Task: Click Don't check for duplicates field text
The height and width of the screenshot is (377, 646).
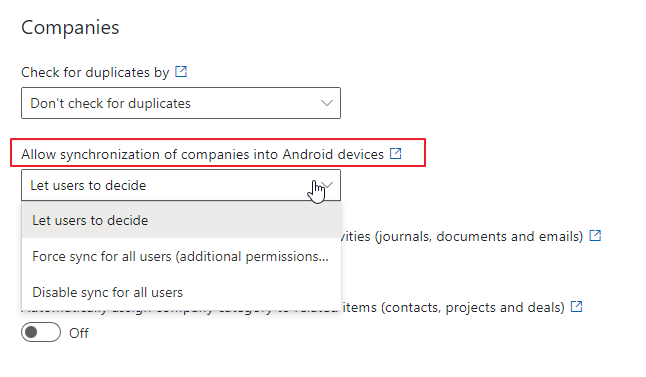Action: (110, 103)
